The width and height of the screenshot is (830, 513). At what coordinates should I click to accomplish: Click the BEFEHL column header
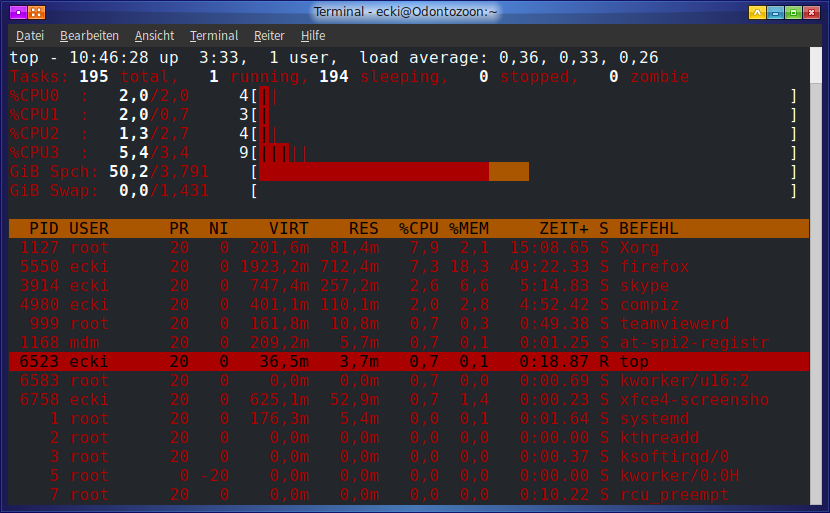coord(648,229)
